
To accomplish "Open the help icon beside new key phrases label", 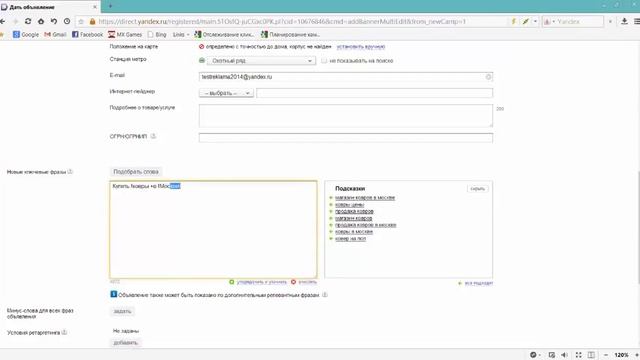I will pyautogui.click(x=70, y=171).
